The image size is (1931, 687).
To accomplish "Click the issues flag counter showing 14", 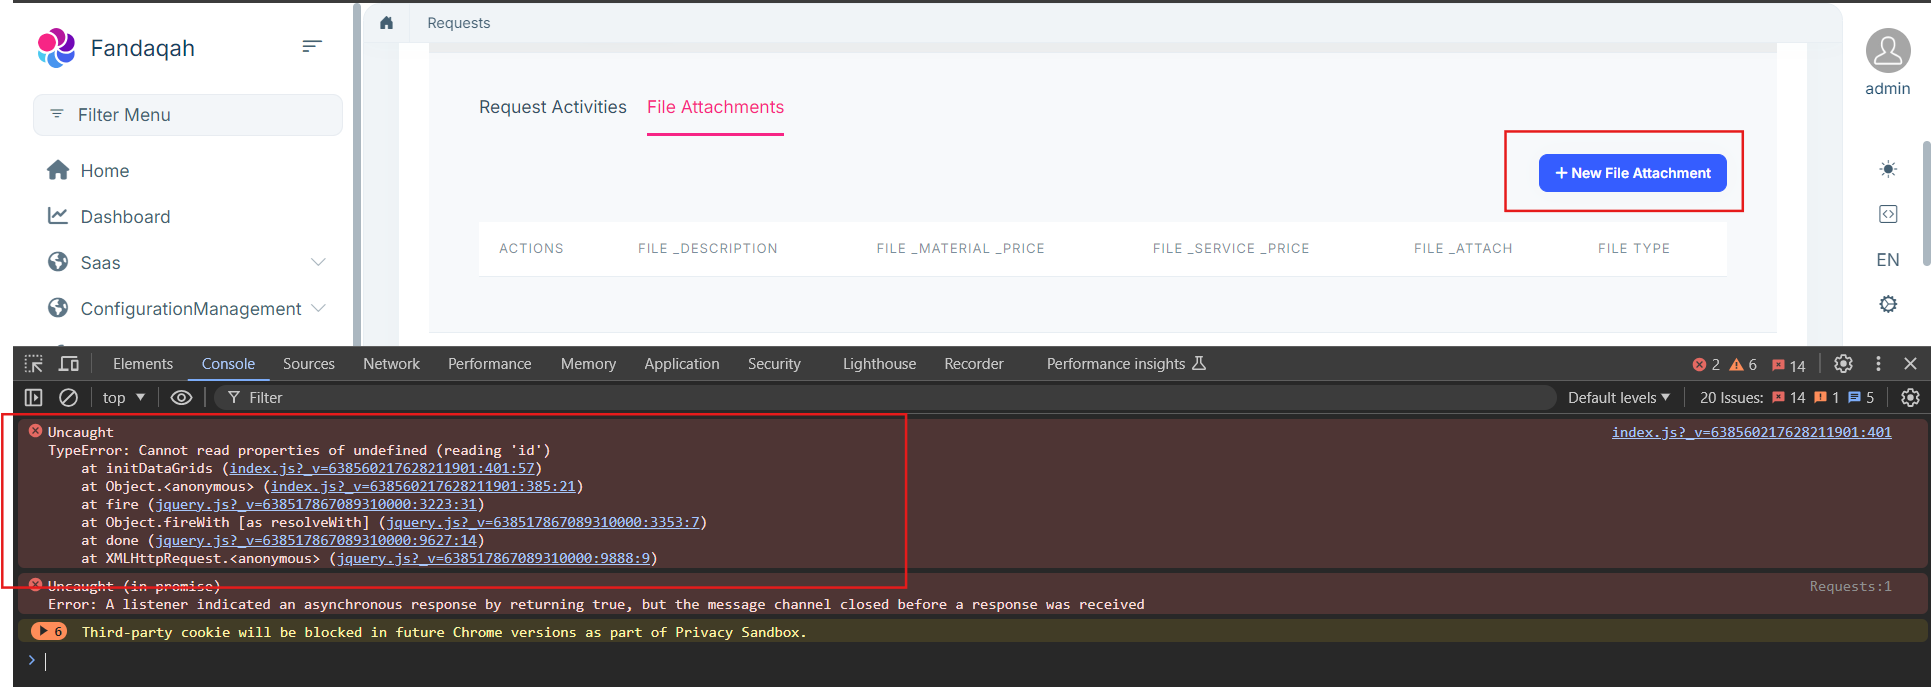I will tap(1789, 365).
